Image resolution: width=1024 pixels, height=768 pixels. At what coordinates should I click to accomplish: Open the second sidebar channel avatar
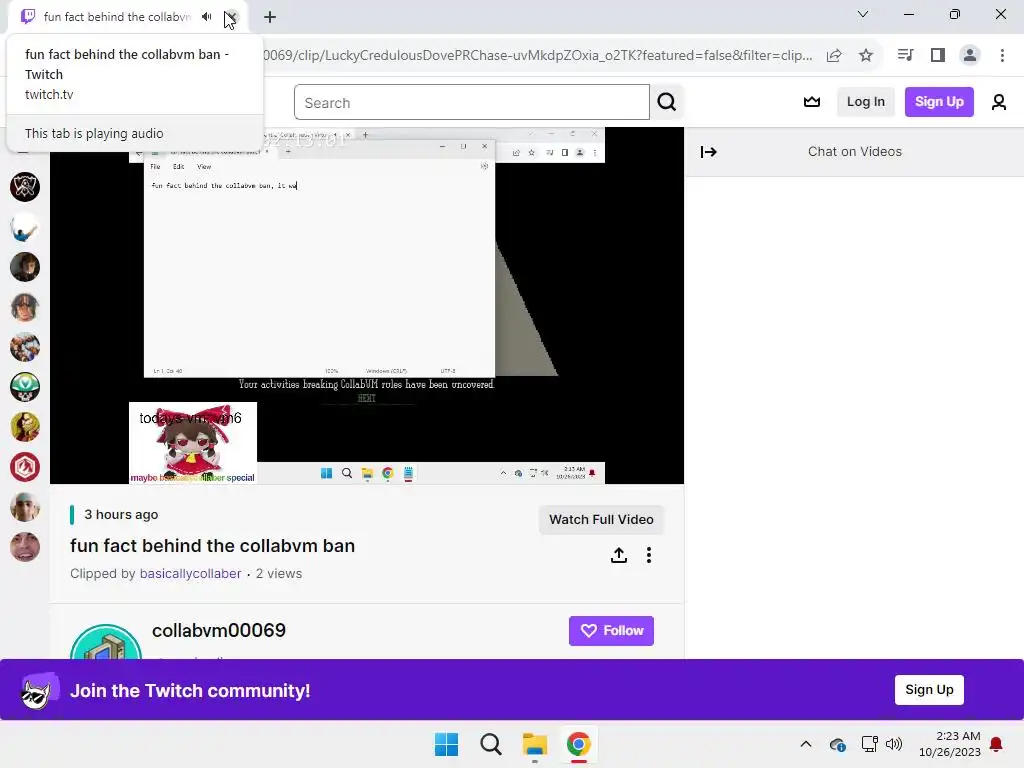click(x=25, y=227)
